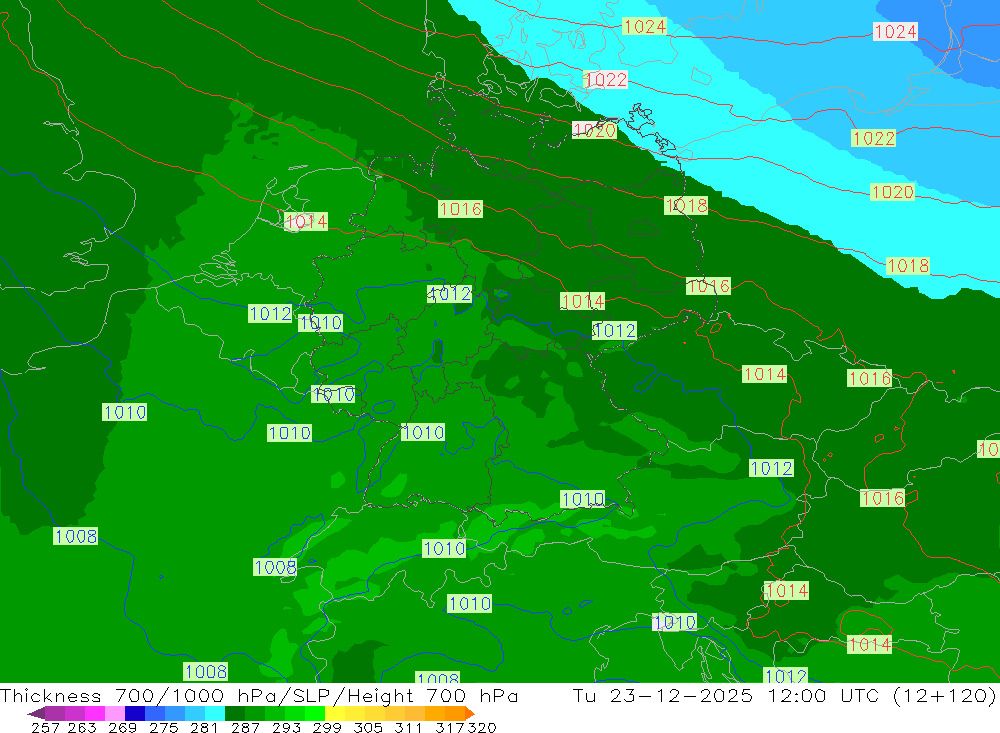Select the cyan legend color swatch
The image size is (1000, 733).
(215, 713)
